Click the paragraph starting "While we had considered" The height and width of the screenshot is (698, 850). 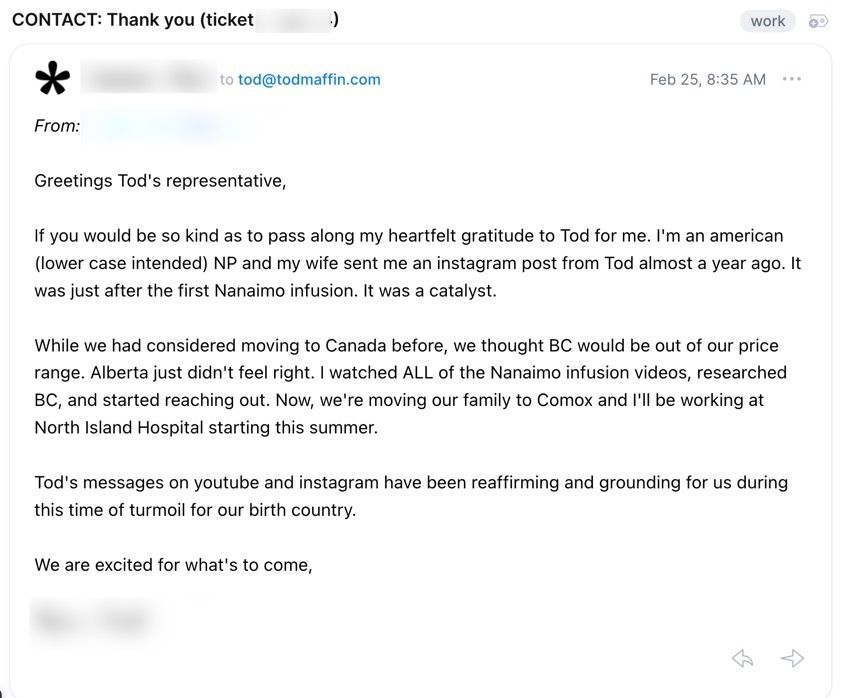(x=410, y=386)
